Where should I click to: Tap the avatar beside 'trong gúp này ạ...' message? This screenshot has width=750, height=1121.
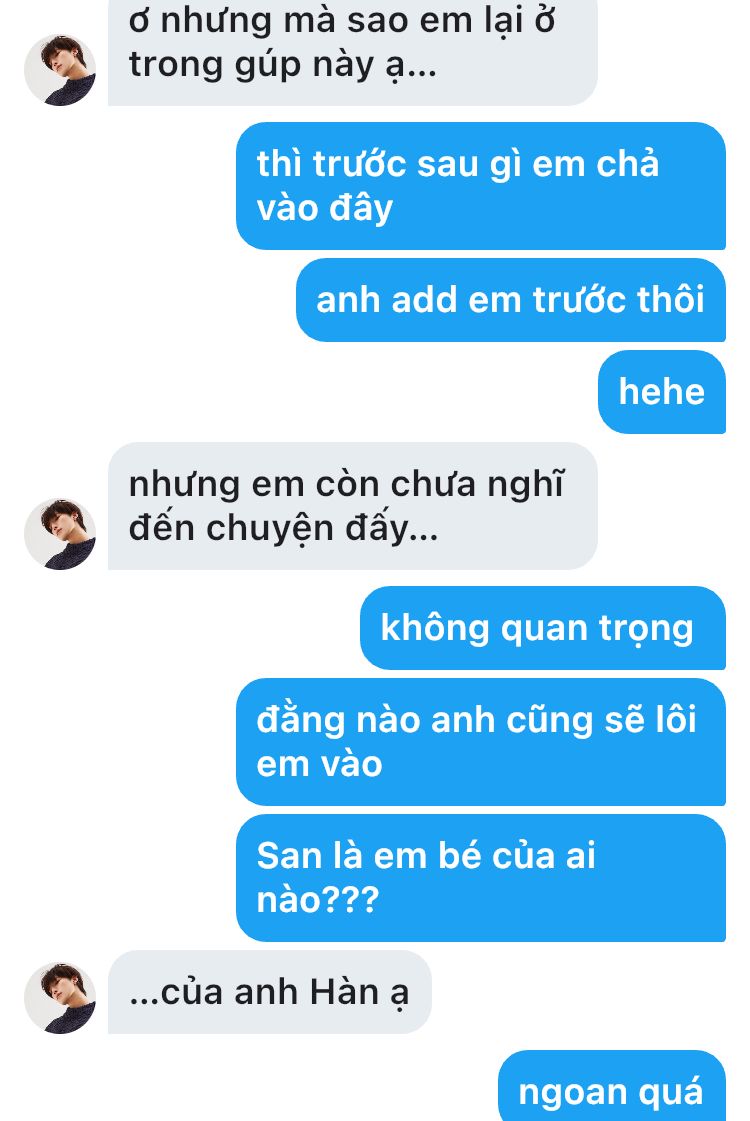[60, 69]
